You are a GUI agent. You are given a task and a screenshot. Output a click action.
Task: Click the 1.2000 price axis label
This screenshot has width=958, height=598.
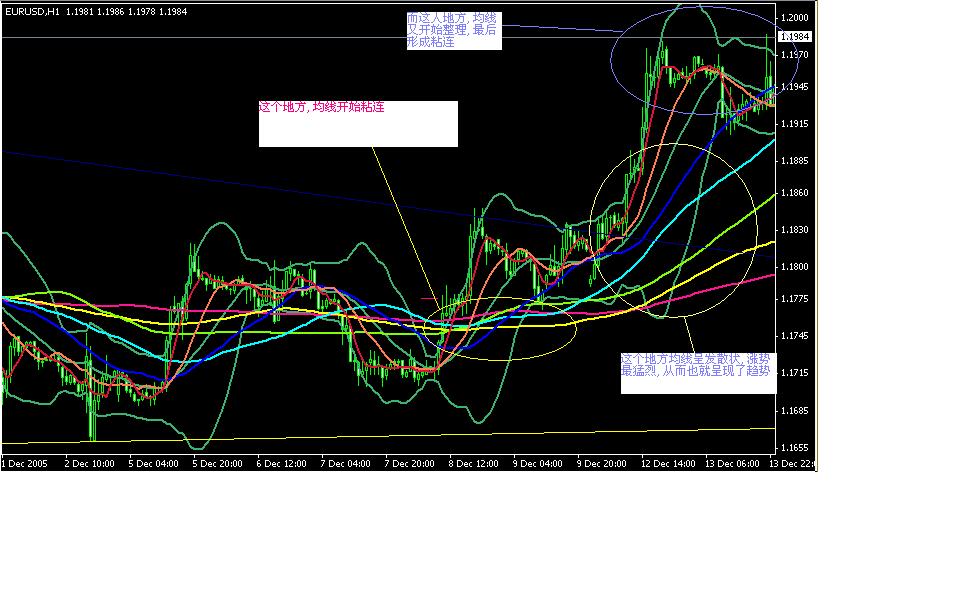tap(795, 18)
